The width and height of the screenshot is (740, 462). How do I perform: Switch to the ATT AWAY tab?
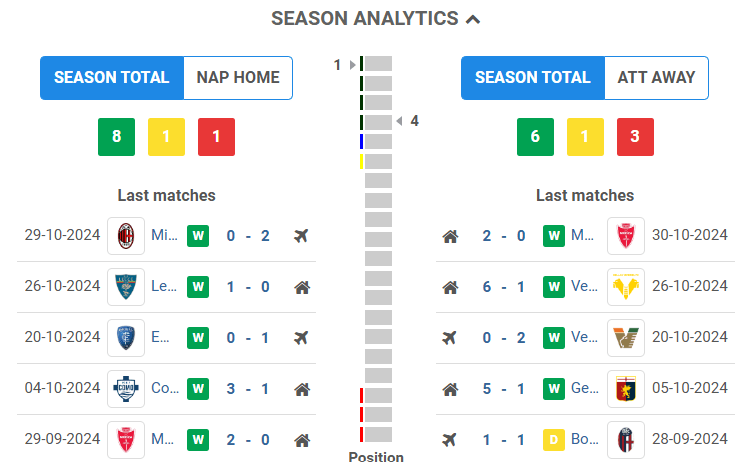click(x=656, y=77)
